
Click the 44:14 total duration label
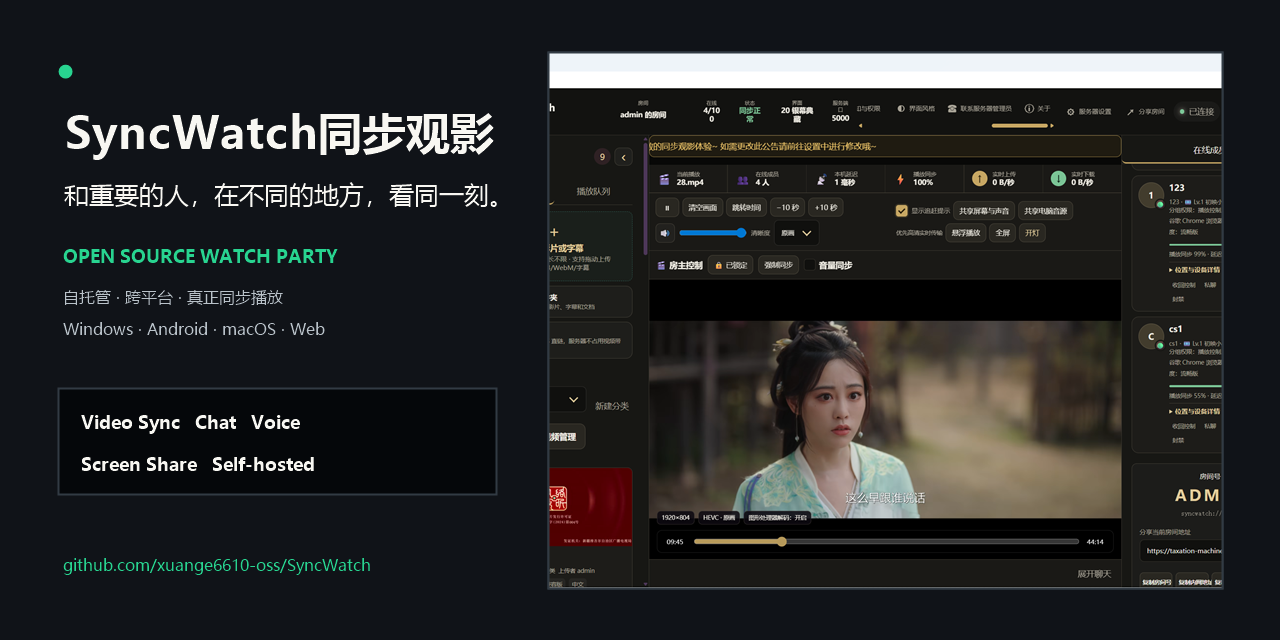[1095, 542]
